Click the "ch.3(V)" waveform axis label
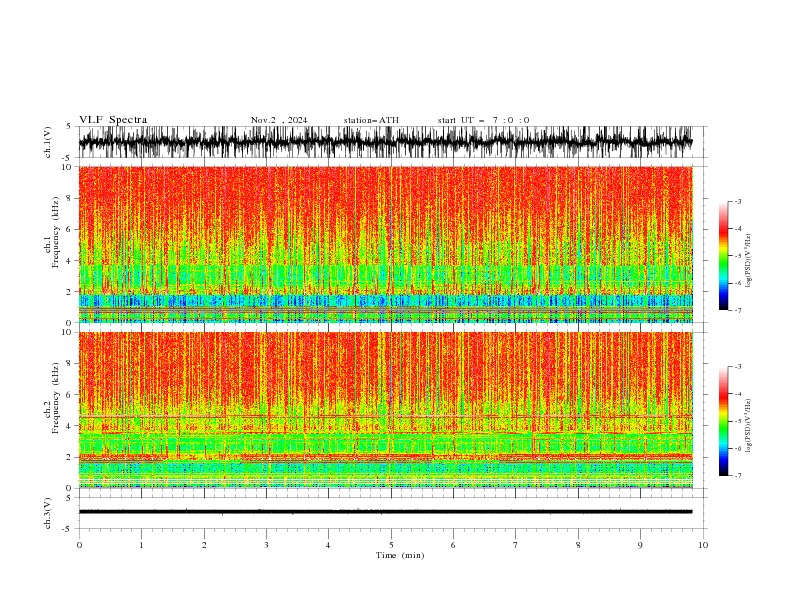 [48, 513]
